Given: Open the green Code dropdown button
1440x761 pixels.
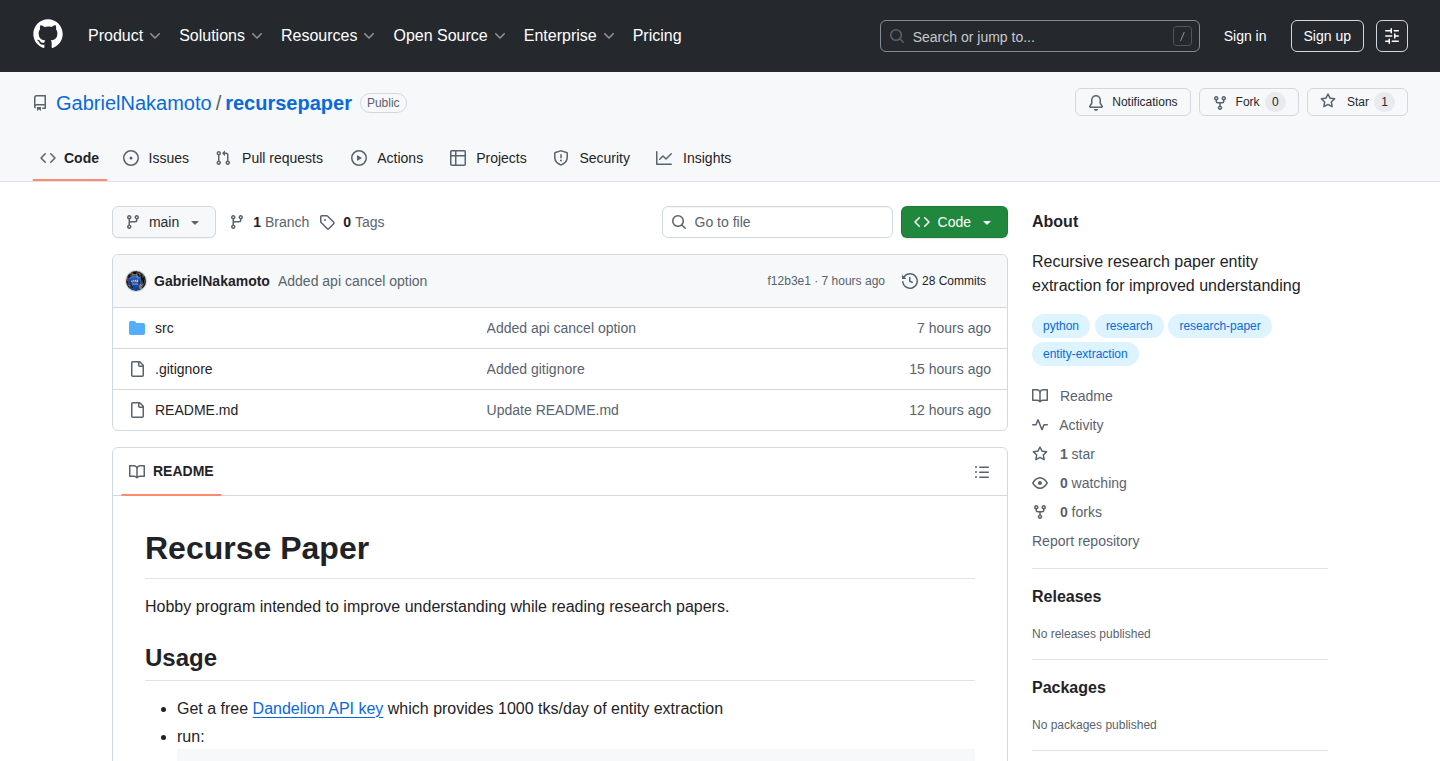Looking at the screenshot, I should point(954,222).
